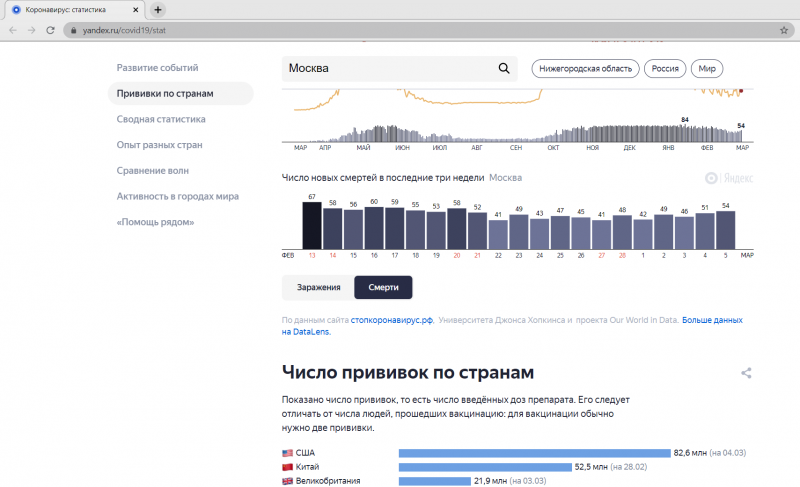
Task: Navigate to Сравнение волн section
Action: coord(153,170)
